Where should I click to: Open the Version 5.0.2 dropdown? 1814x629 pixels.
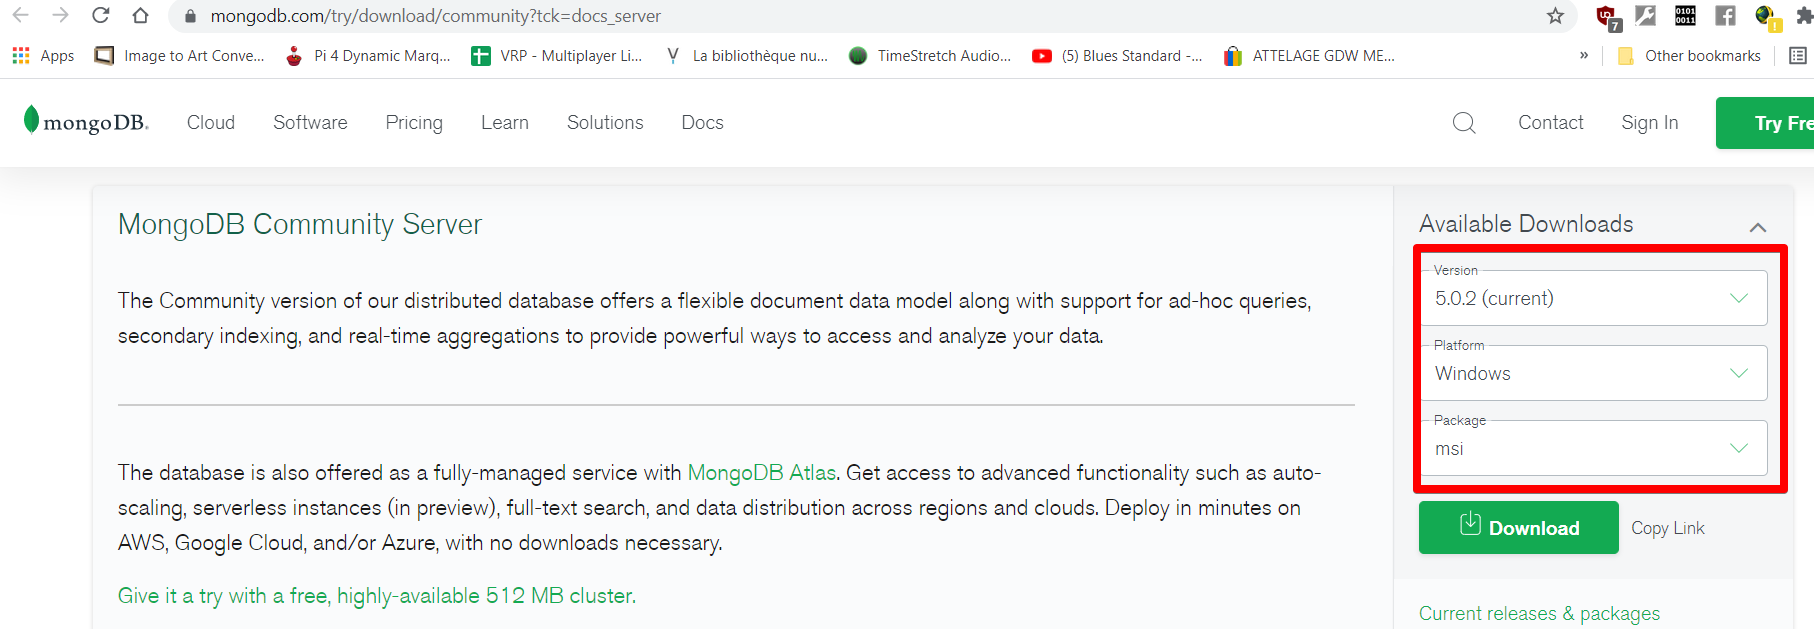pyautogui.click(x=1593, y=298)
